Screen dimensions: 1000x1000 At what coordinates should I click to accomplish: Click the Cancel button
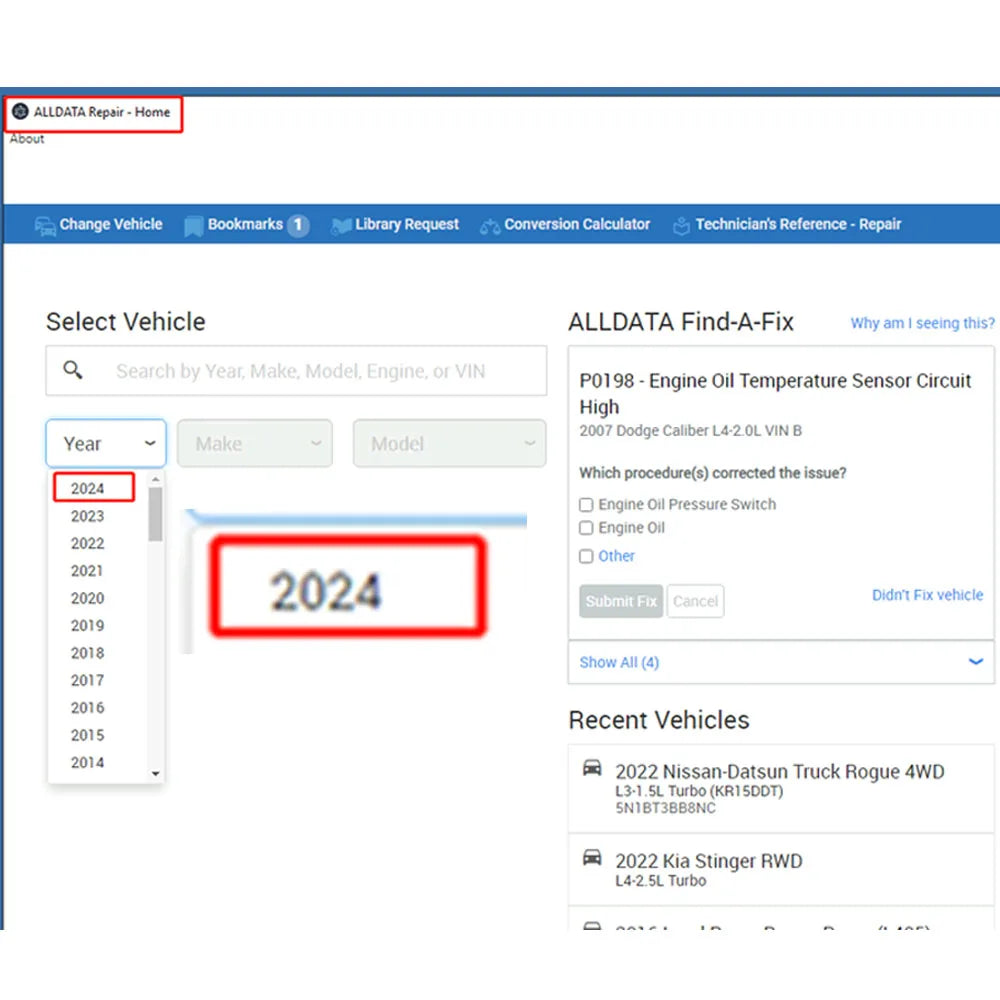[x=695, y=601]
